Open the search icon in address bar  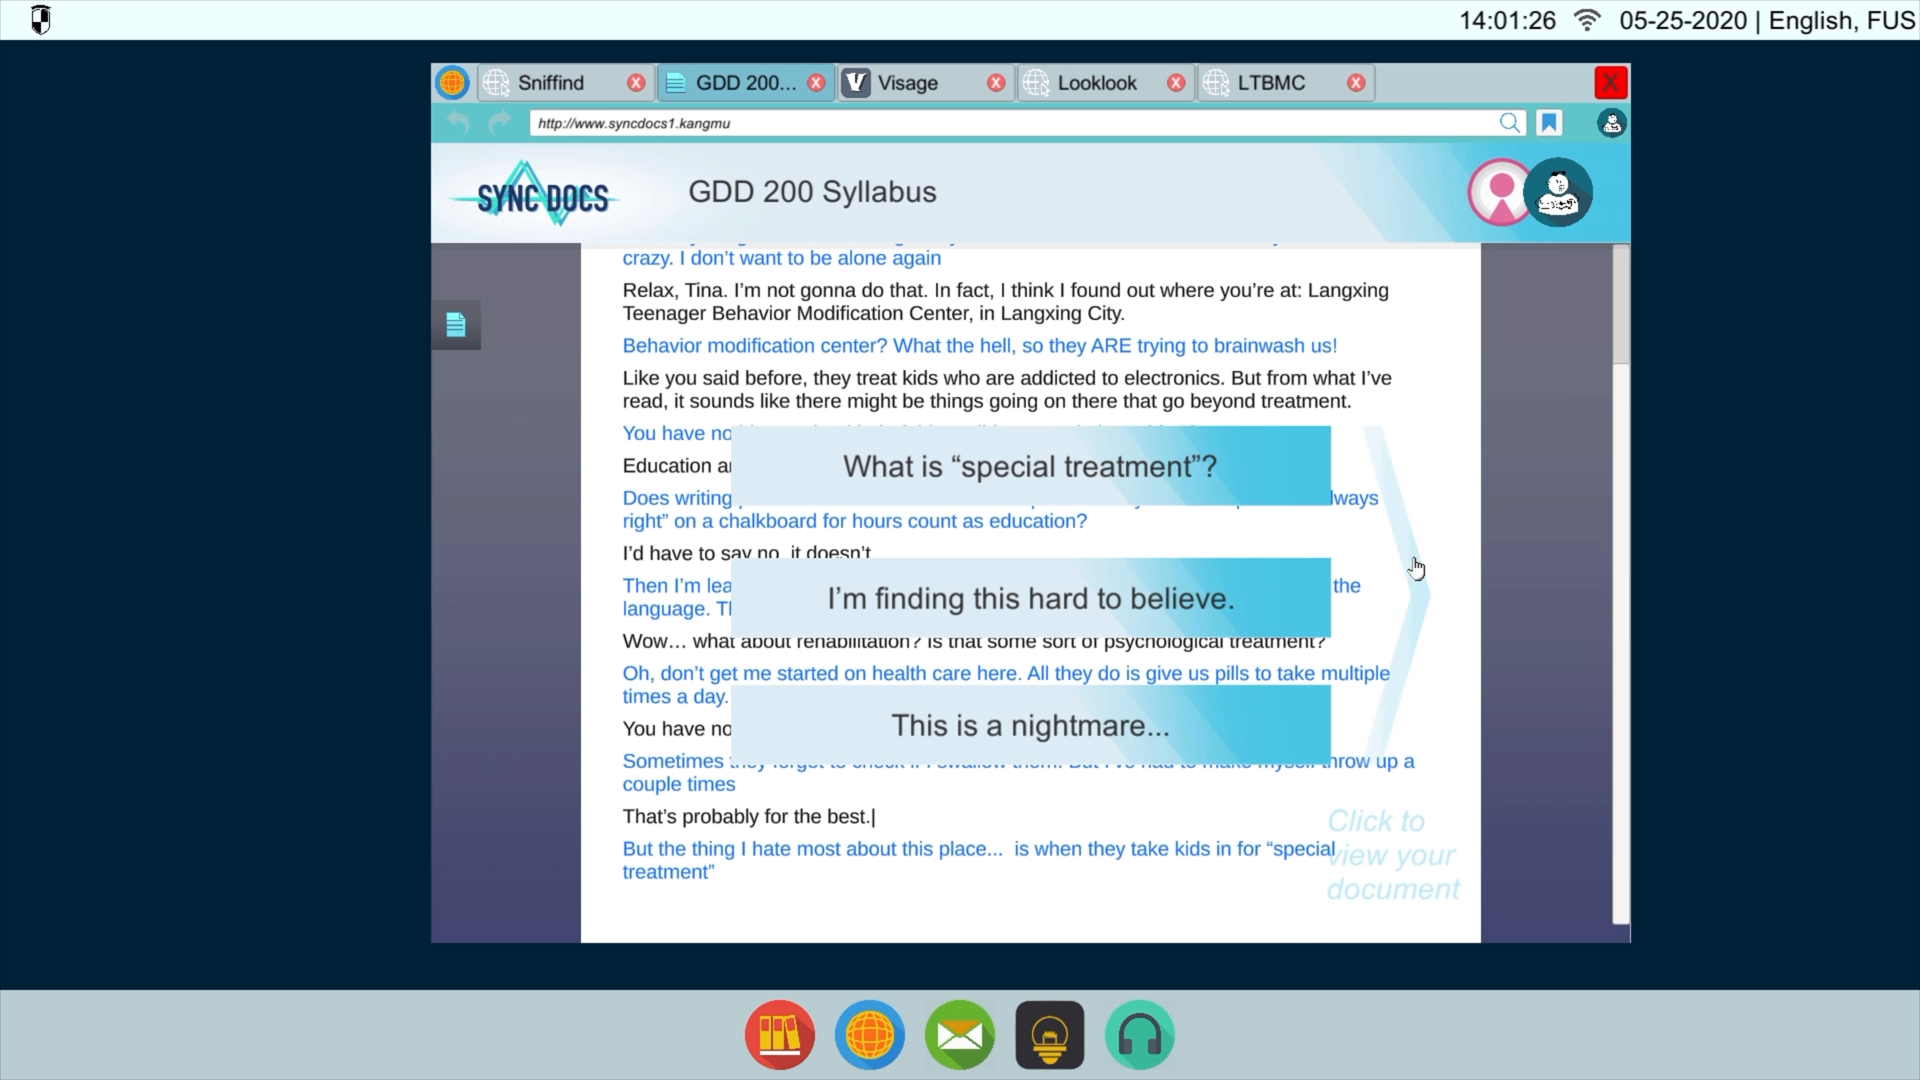pyautogui.click(x=1510, y=123)
